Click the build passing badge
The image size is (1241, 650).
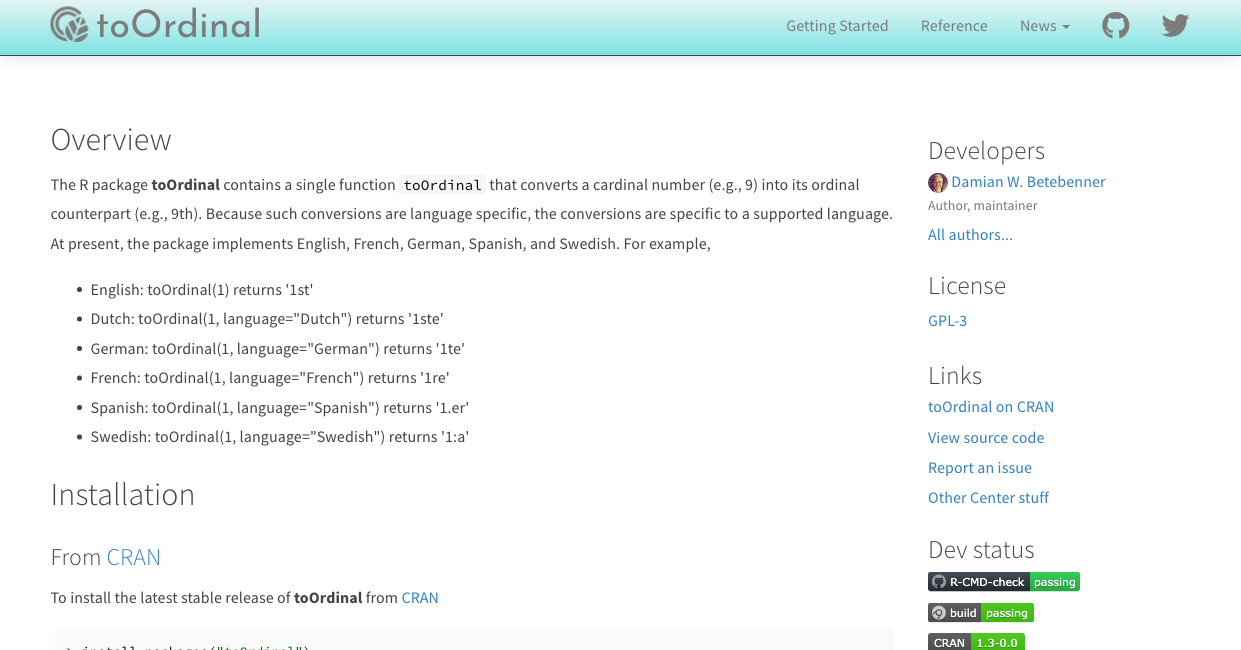click(x=980, y=613)
